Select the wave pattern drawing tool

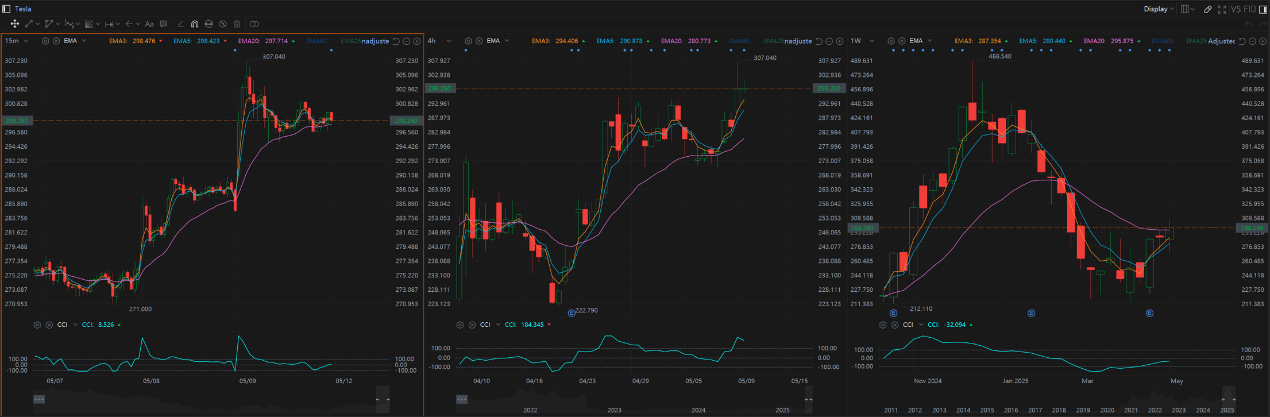(69, 23)
